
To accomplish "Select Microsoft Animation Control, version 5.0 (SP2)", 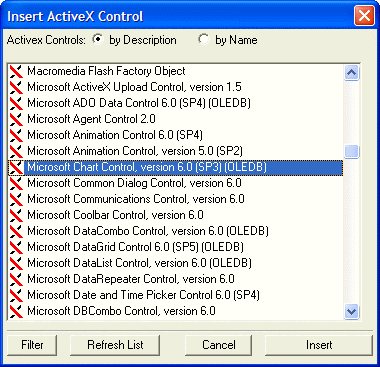I will tap(135, 151).
